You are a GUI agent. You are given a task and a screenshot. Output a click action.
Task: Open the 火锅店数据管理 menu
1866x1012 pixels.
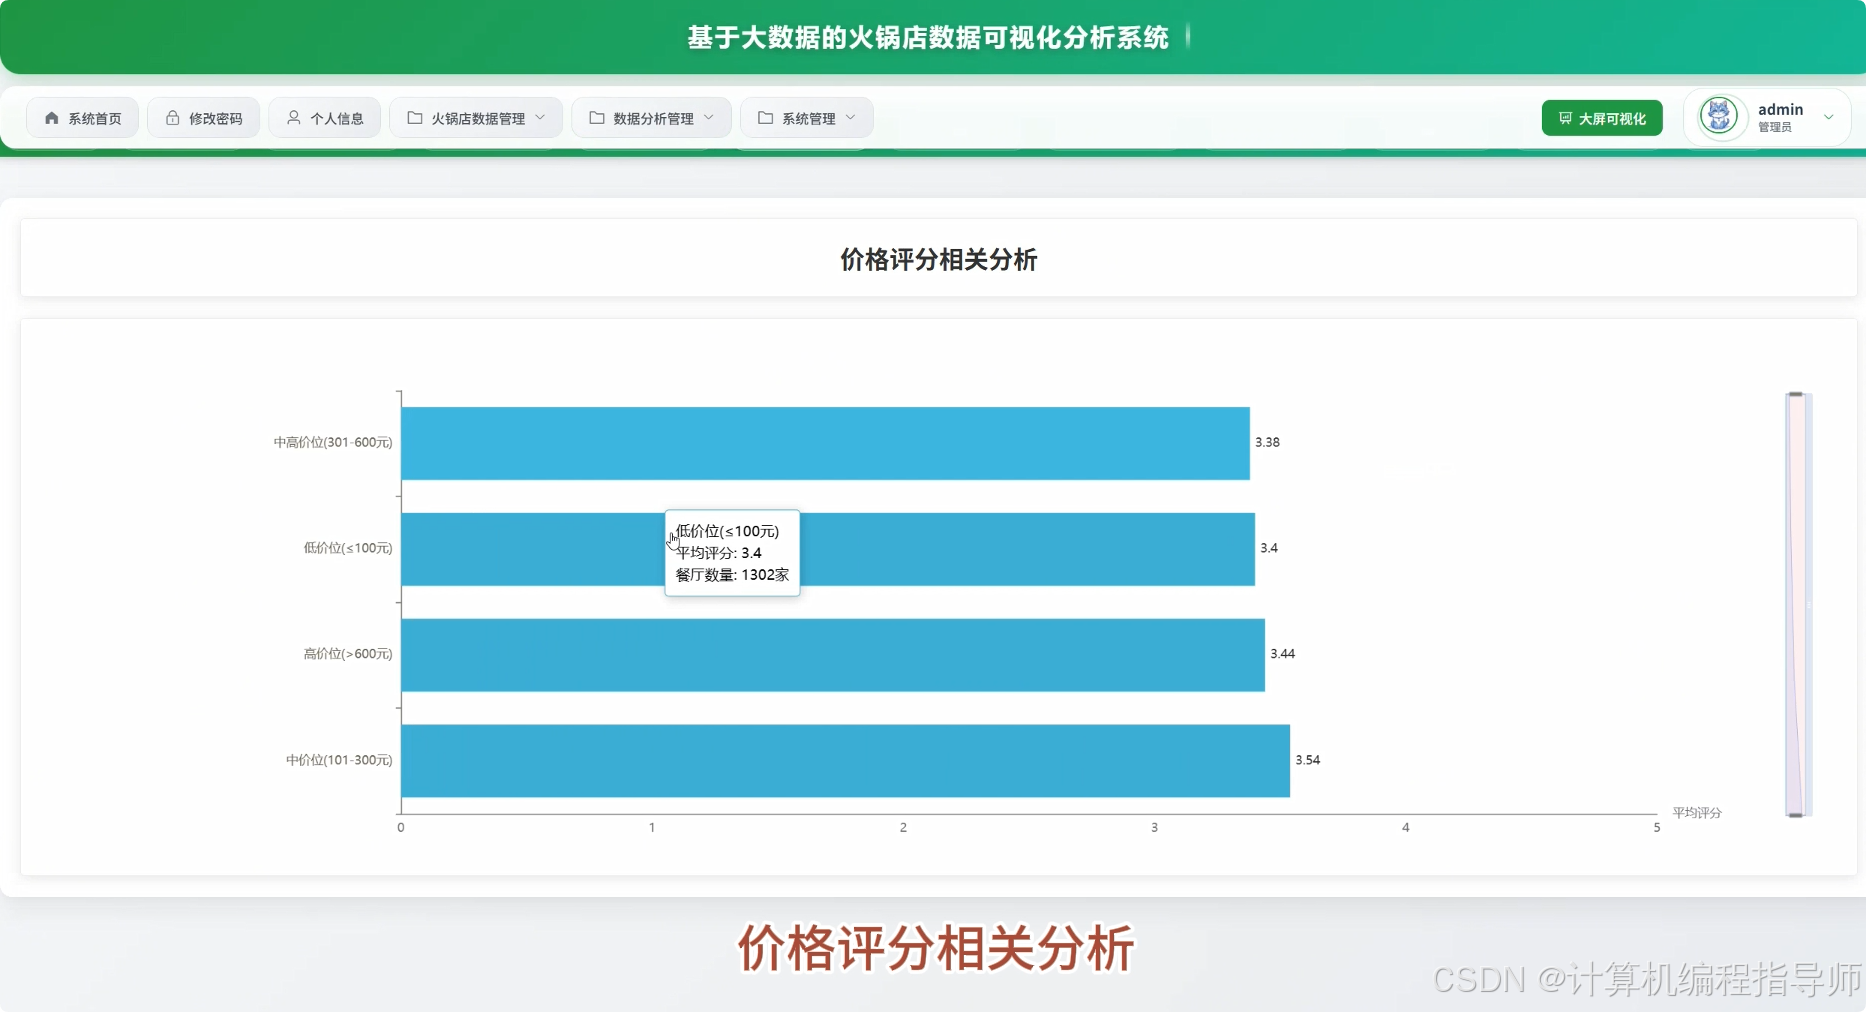[476, 118]
